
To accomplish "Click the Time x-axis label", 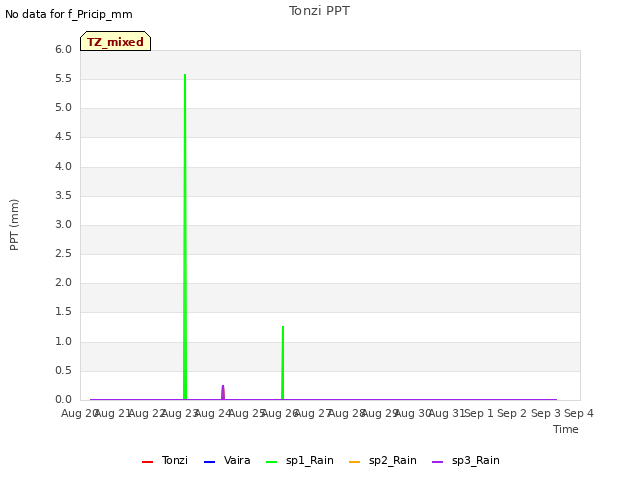I will click(566, 429).
